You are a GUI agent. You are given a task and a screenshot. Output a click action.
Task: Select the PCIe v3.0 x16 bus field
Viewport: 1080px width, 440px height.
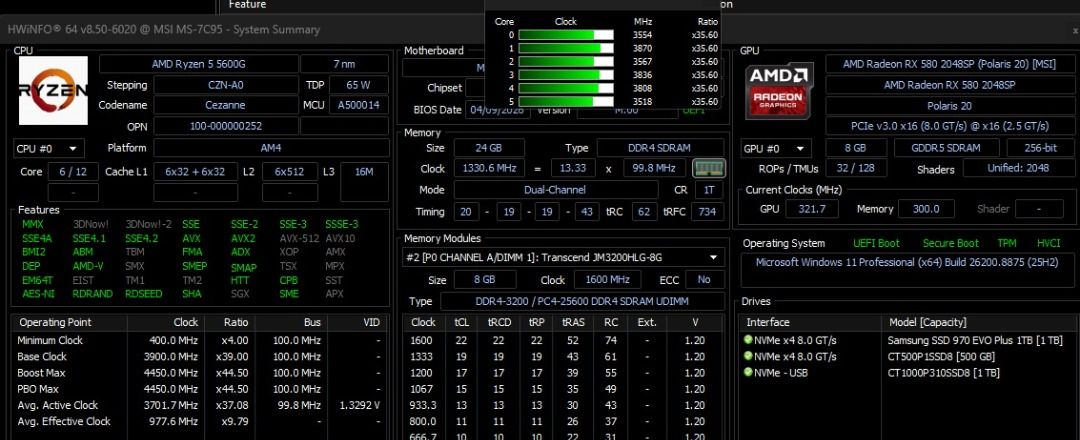click(x=948, y=126)
